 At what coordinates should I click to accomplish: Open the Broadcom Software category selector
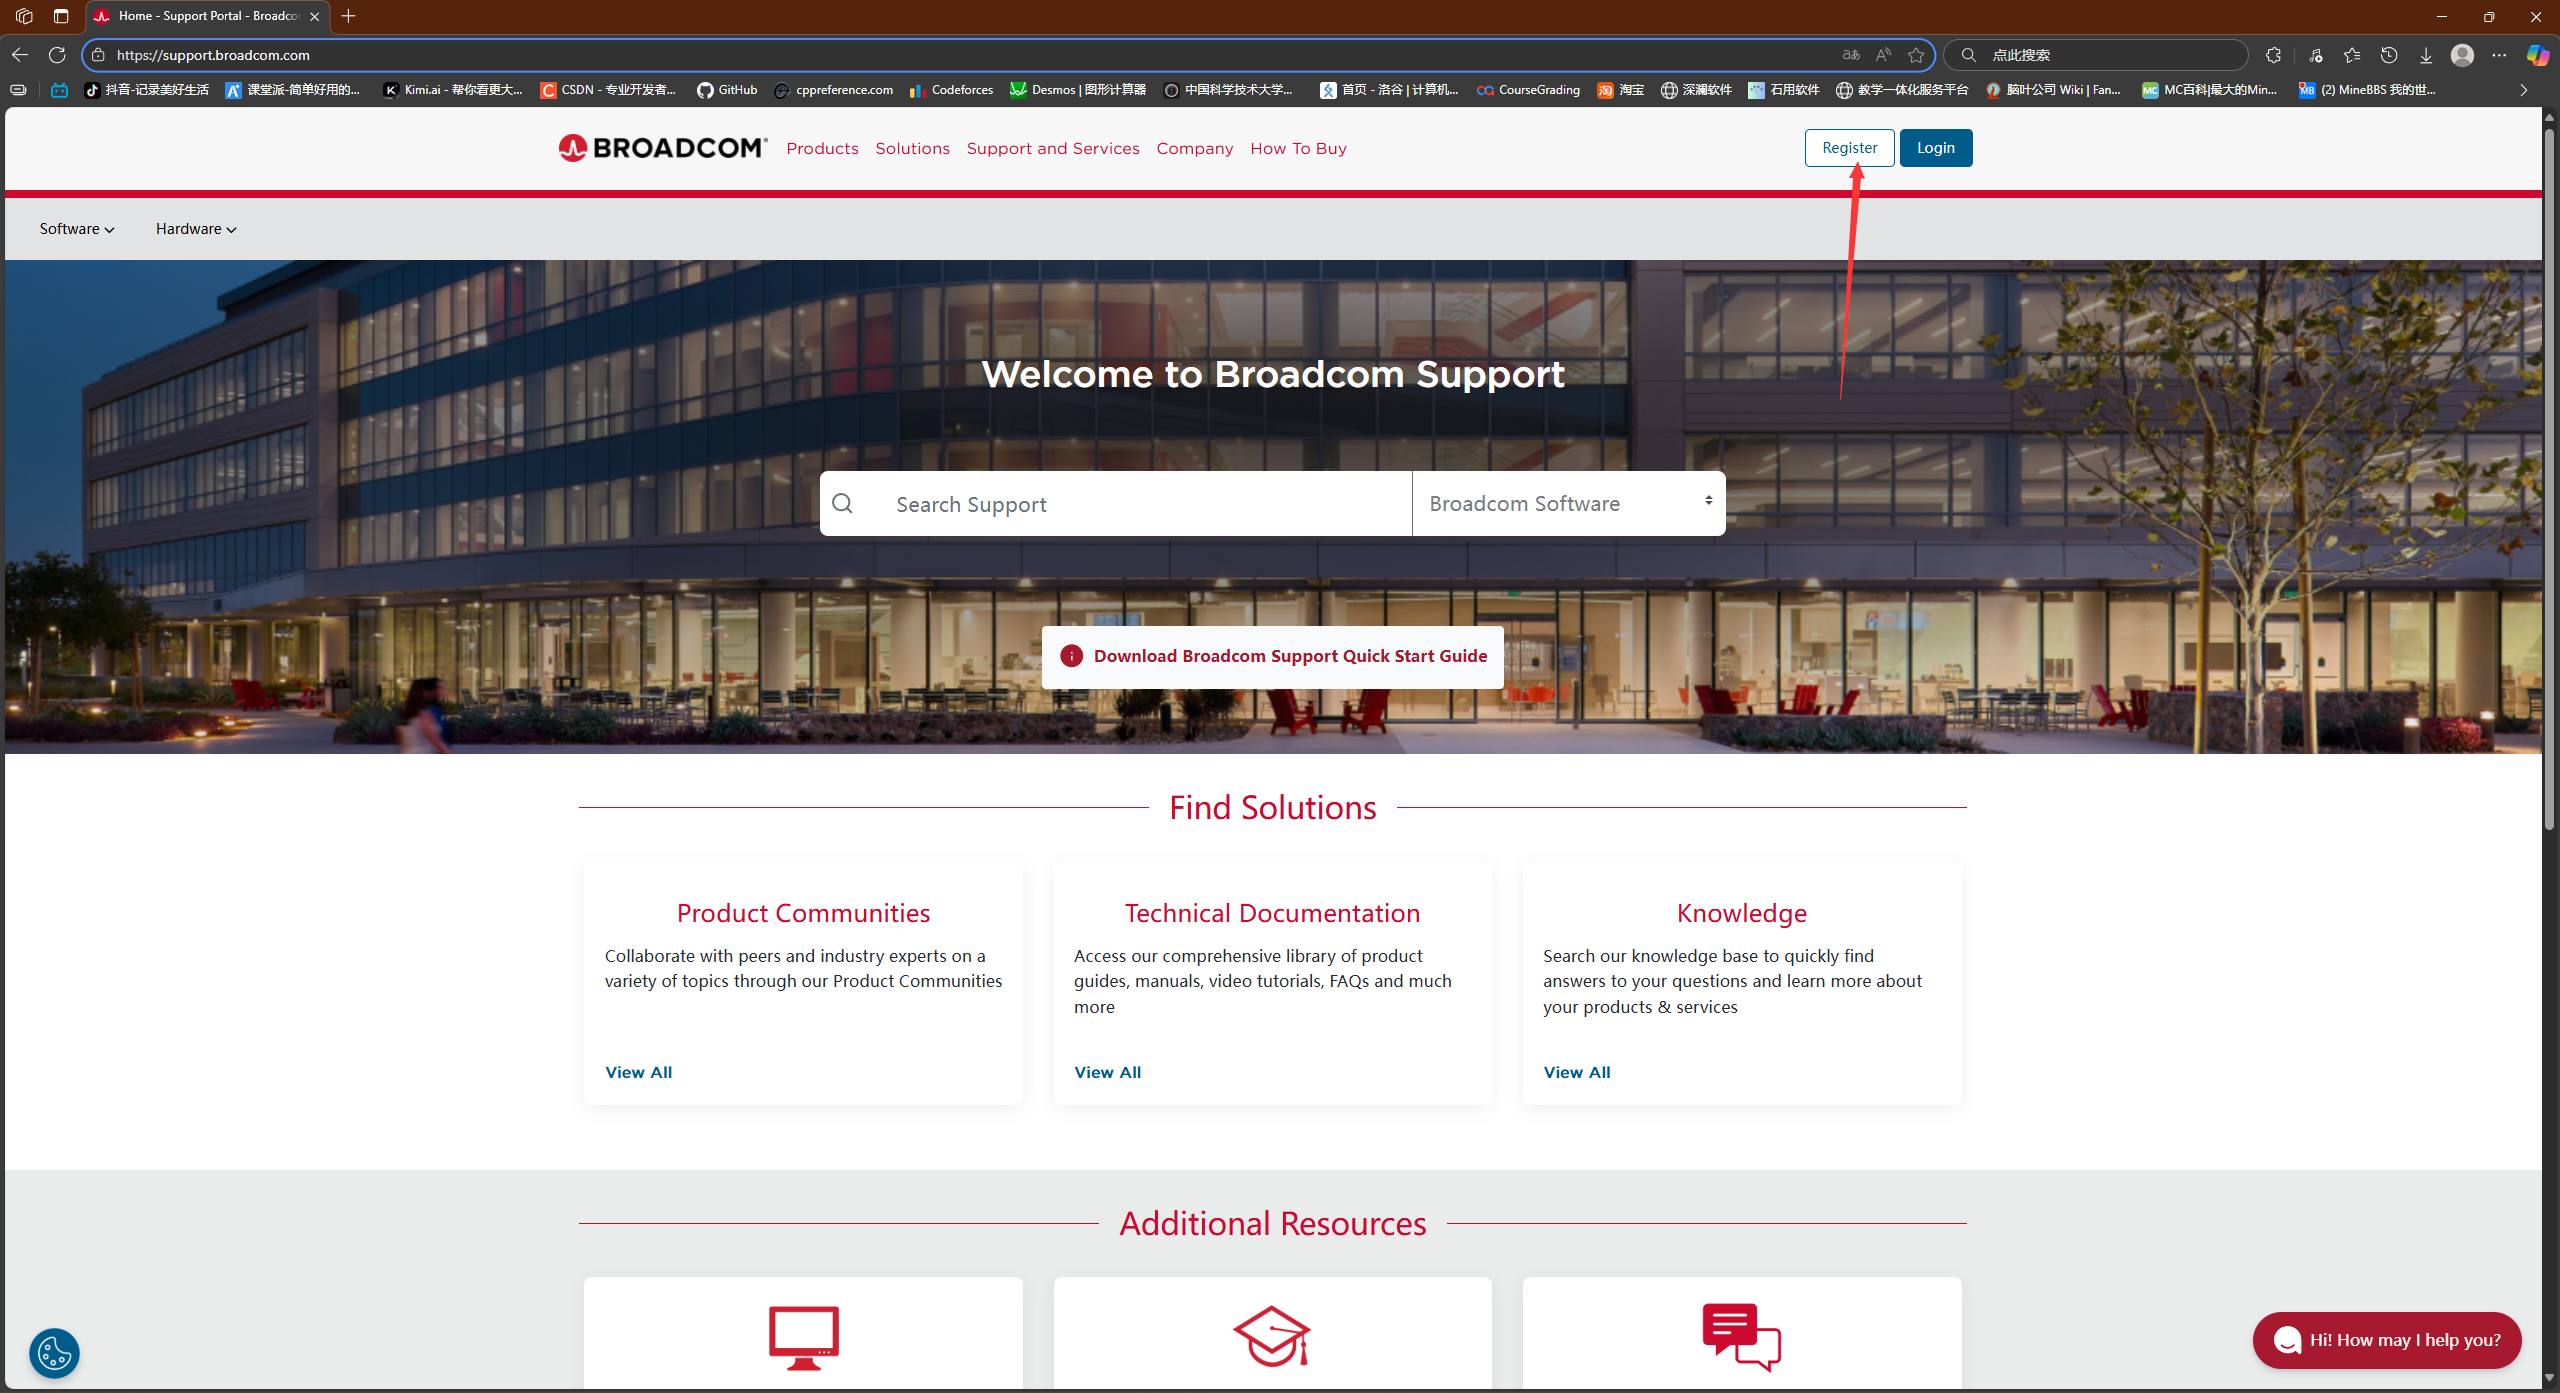(1568, 503)
